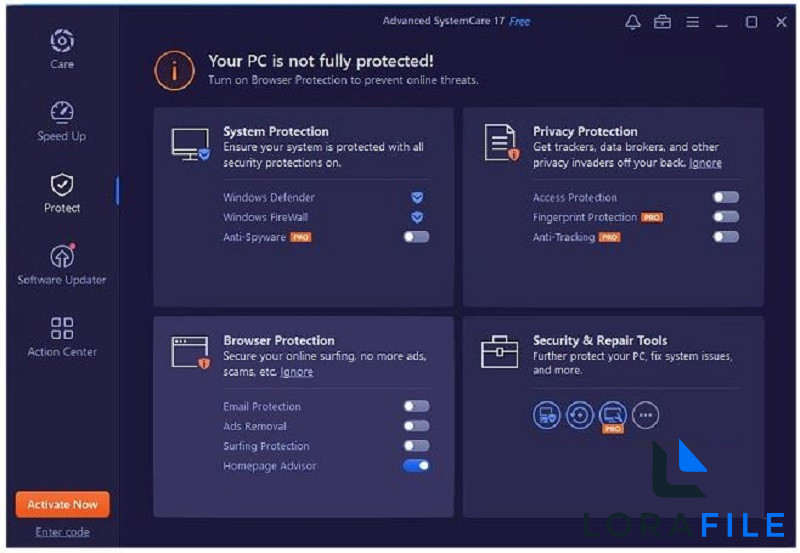Open the toolbox icon in title bar
Screen dimensions: 800x553
[x=662, y=22]
